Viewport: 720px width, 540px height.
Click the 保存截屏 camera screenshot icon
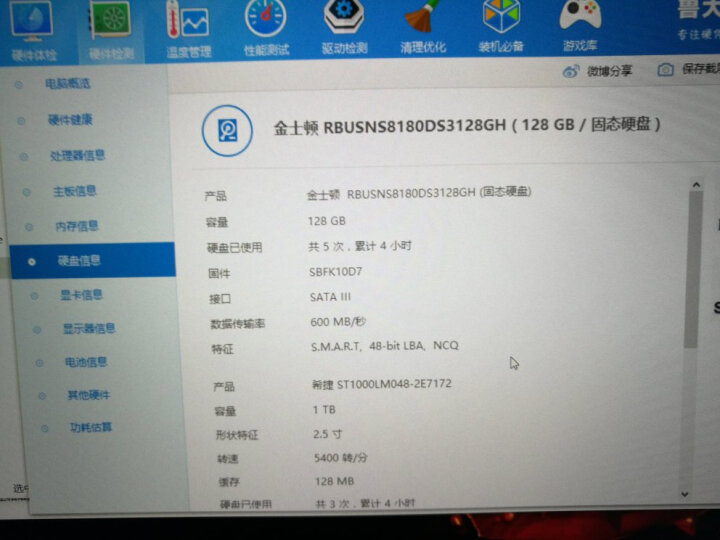(x=665, y=70)
